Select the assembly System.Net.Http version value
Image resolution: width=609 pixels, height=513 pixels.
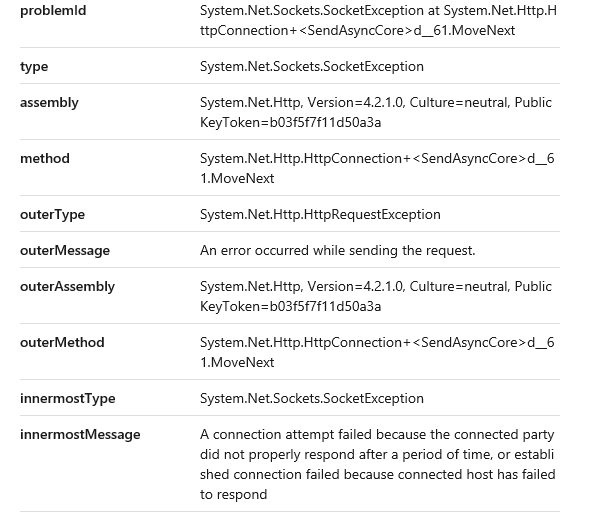coord(375,112)
